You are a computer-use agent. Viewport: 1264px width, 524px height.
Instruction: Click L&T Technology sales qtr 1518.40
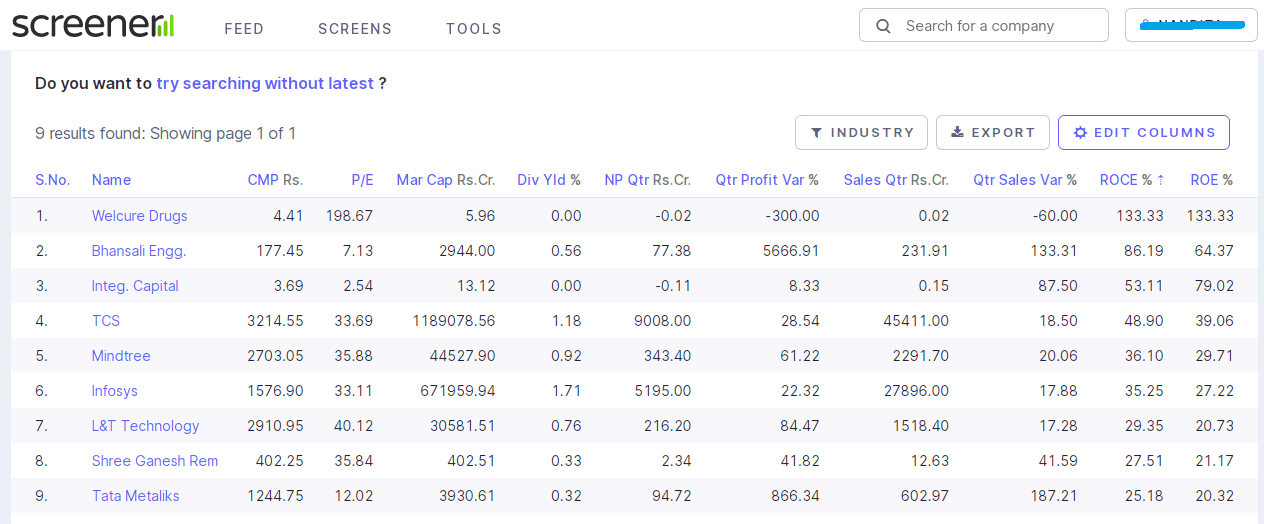[920, 426]
